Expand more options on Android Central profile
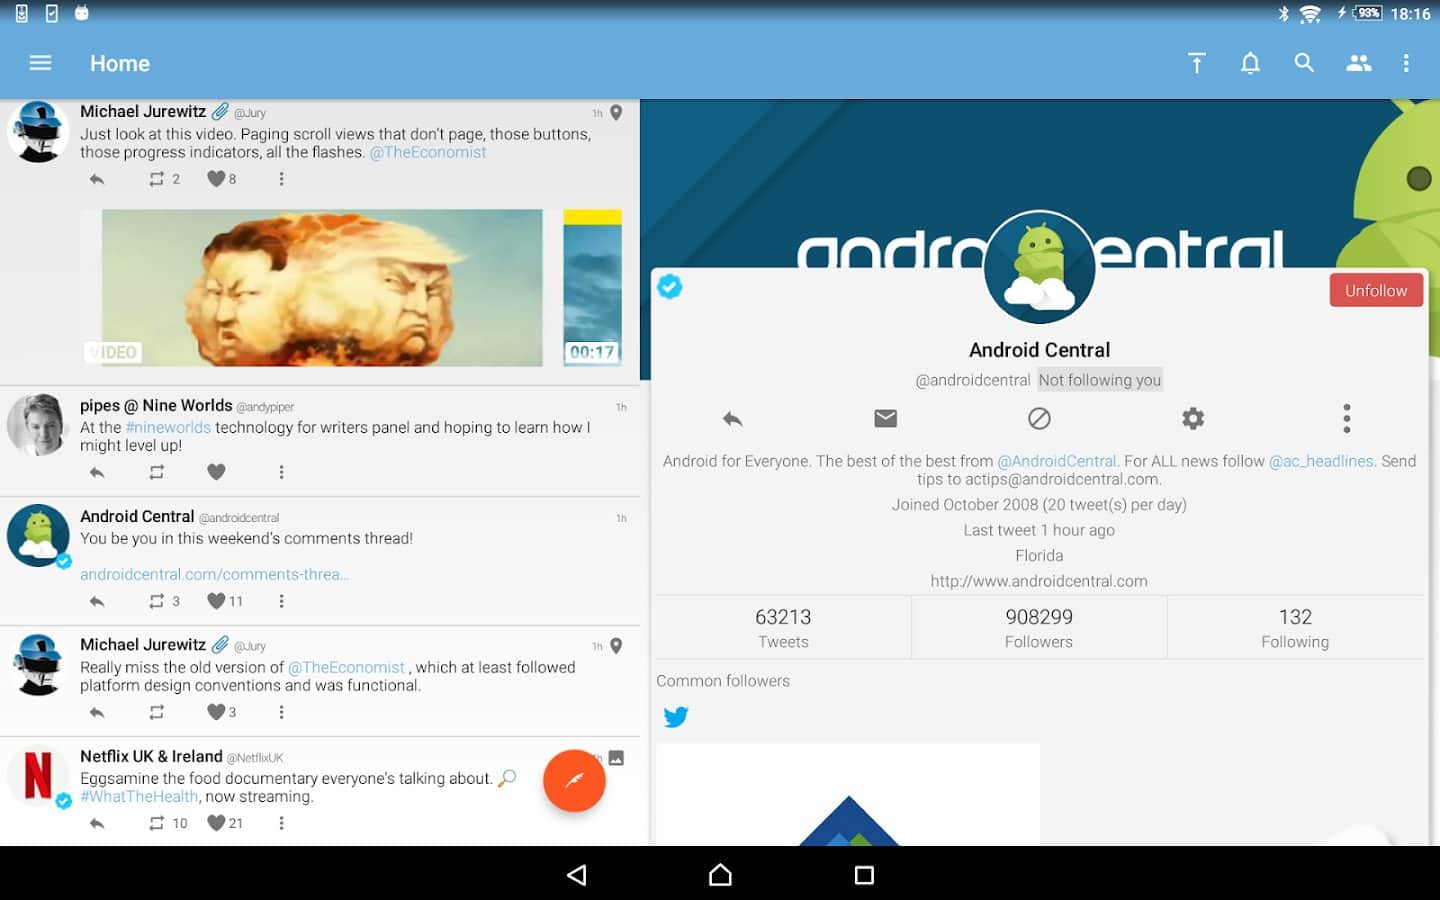Viewport: 1440px width, 900px height. (1347, 418)
